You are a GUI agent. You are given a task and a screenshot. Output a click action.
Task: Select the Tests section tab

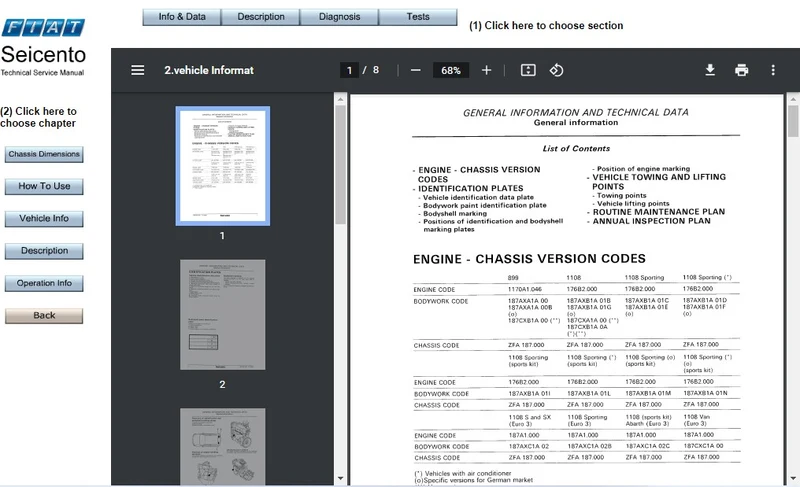coord(418,17)
